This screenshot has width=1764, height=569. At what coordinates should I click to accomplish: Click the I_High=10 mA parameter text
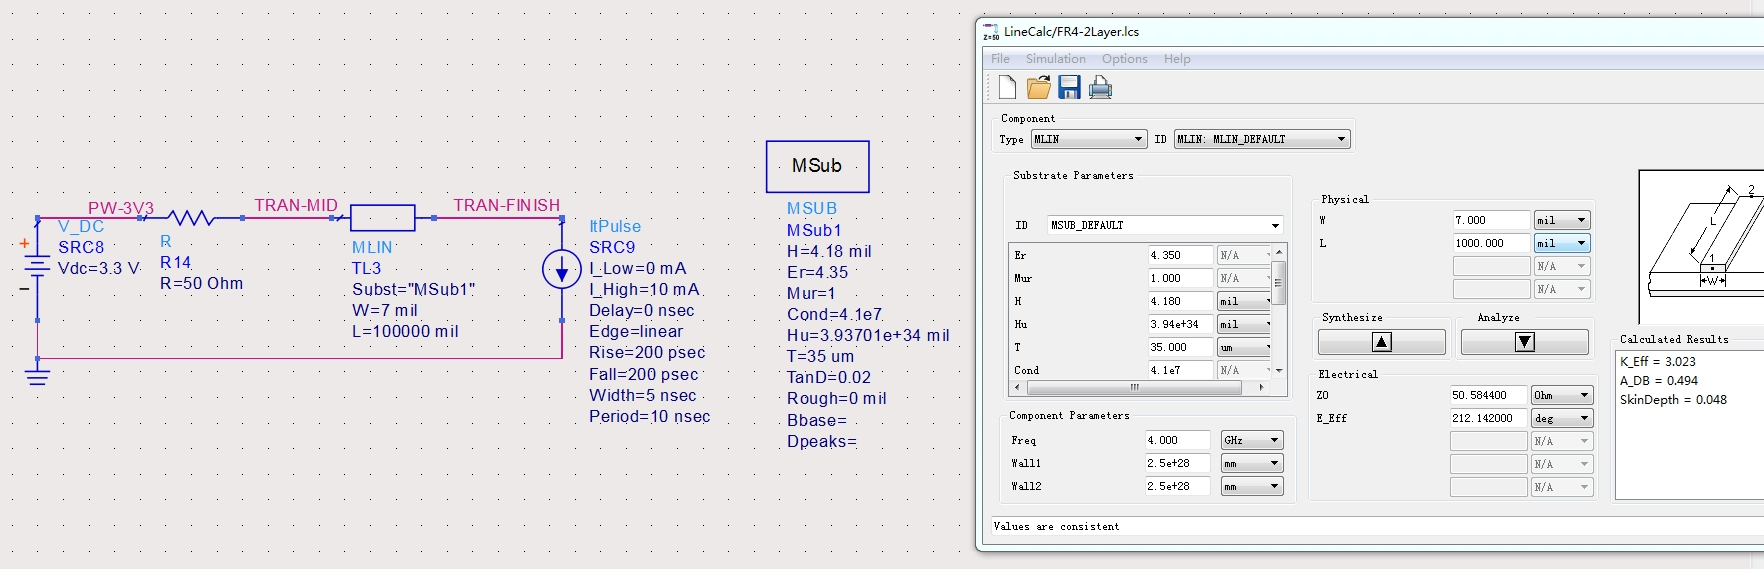click(x=644, y=290)
